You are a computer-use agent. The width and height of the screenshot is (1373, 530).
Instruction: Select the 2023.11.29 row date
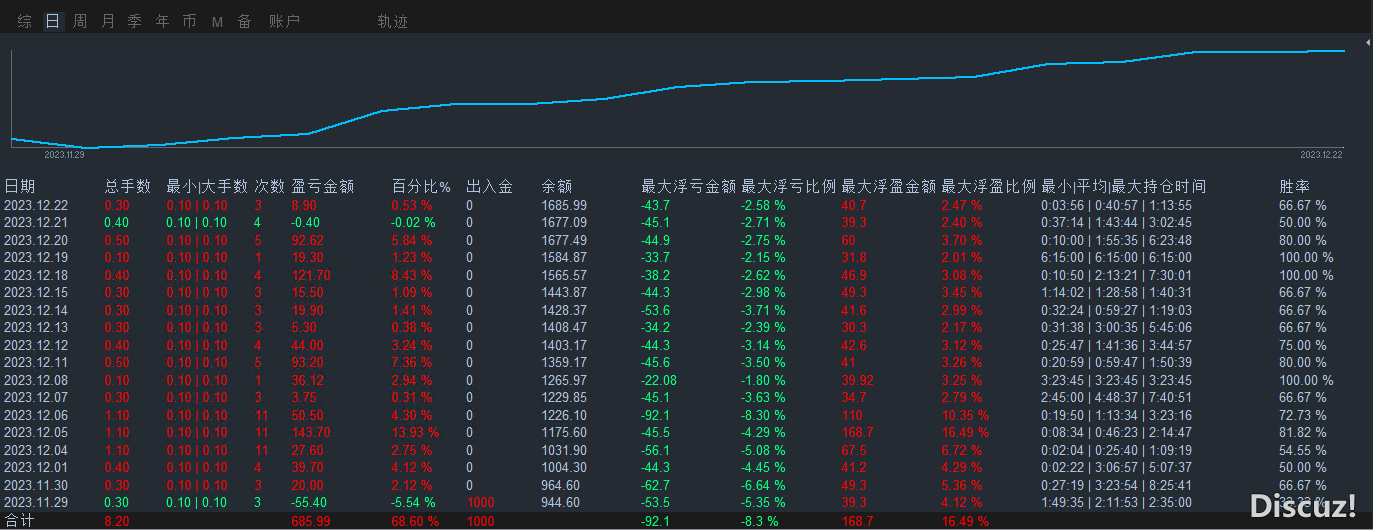pyautogui.click(x=35, y=502)
